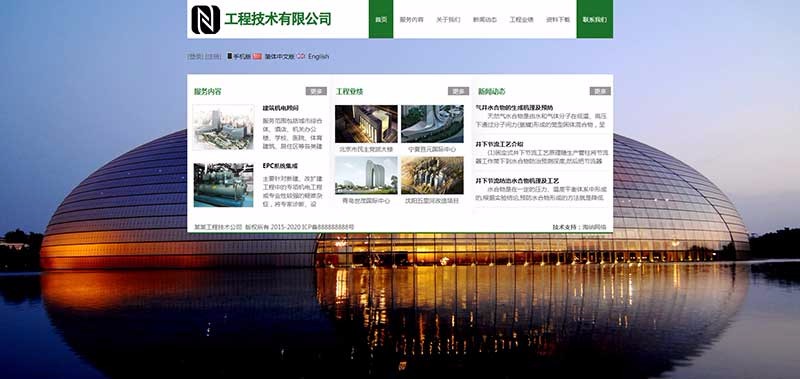Open news 气井水合物的生成机理及预防
This screenshot has height=379, width=800.
point(514,108)
